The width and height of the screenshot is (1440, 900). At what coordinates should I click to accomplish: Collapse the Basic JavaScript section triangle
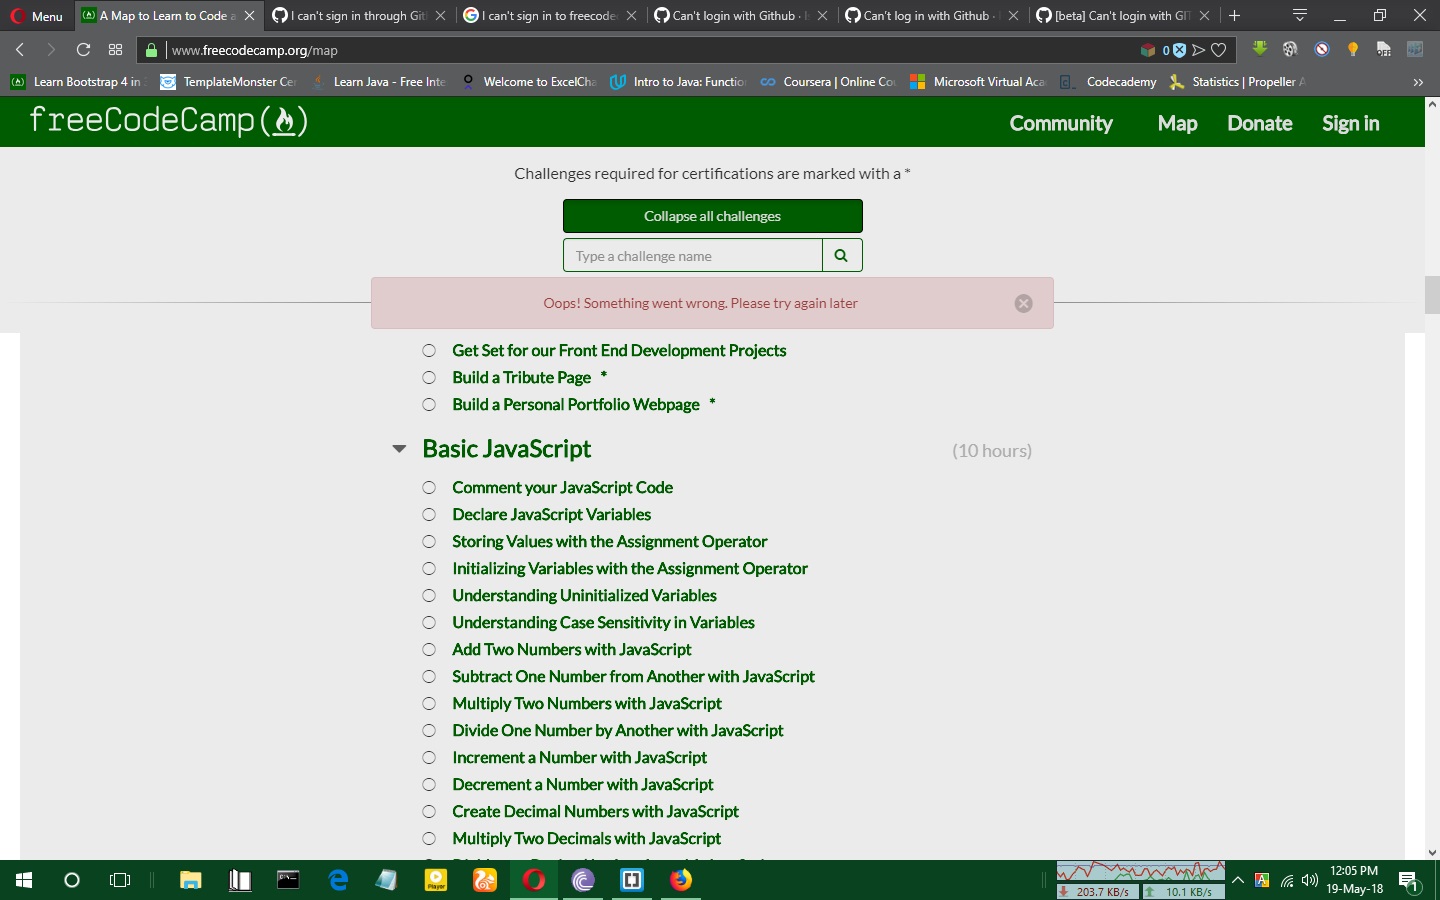point(399,449)
